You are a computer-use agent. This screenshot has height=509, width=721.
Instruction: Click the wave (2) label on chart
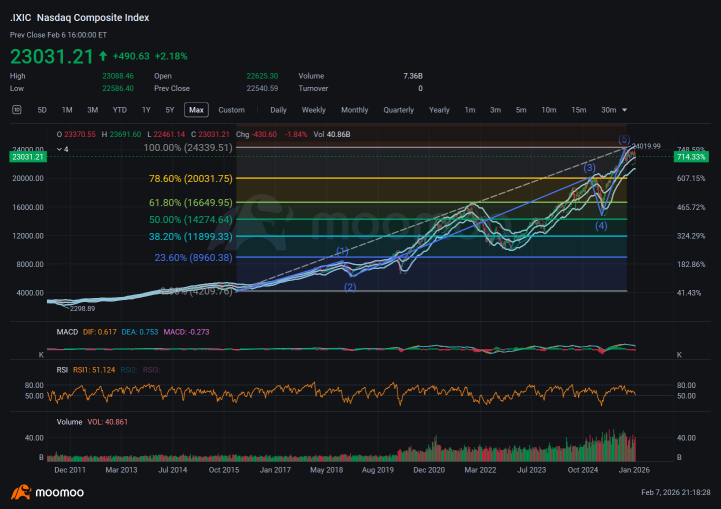(350, 287)
